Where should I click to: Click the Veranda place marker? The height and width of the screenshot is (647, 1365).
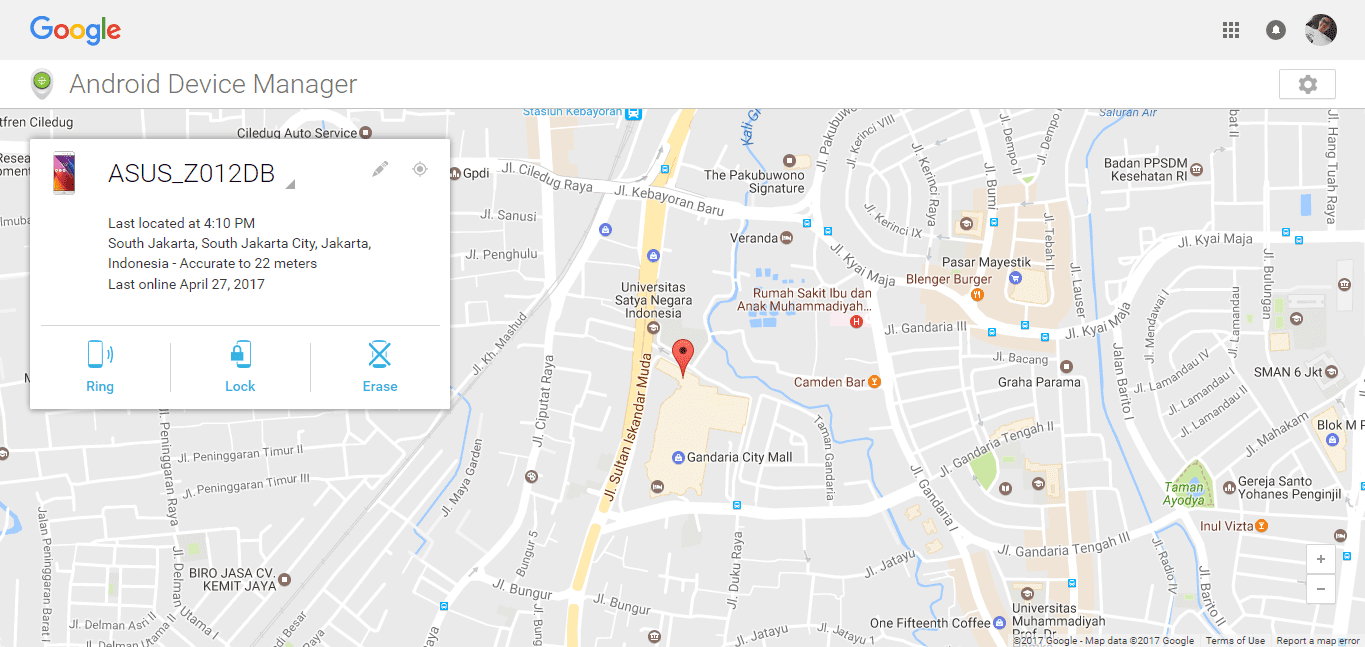tap(788, 238)
